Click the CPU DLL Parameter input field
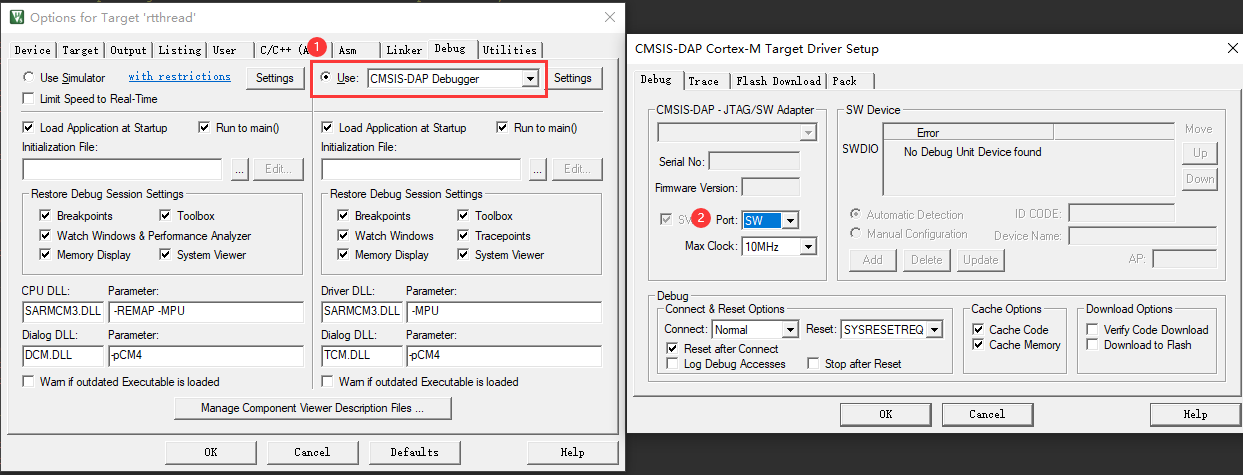Image resolution: width=1243 pixels, height=475 pixels. pos(205,313)
